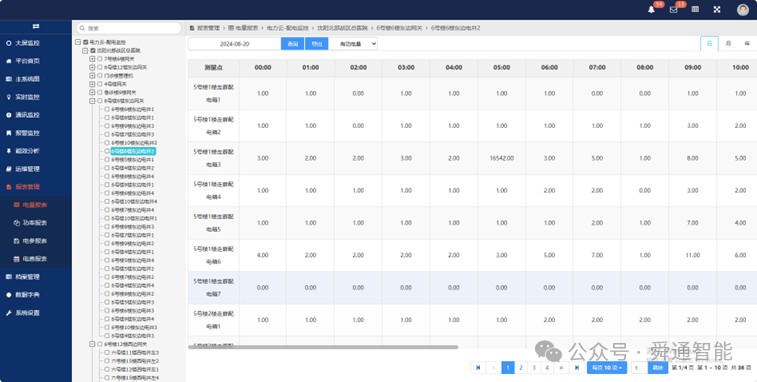
Task: Expand the 6号楼12楼东边网关 node
Action: click(92, 67)
